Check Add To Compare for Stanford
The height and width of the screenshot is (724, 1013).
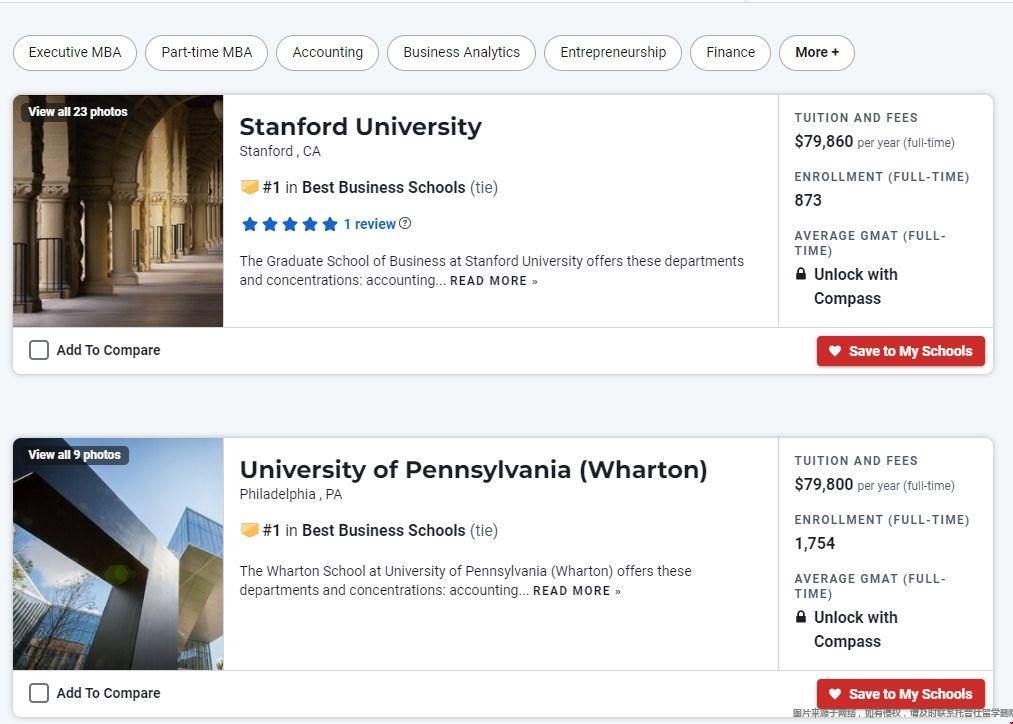point(39,350)
